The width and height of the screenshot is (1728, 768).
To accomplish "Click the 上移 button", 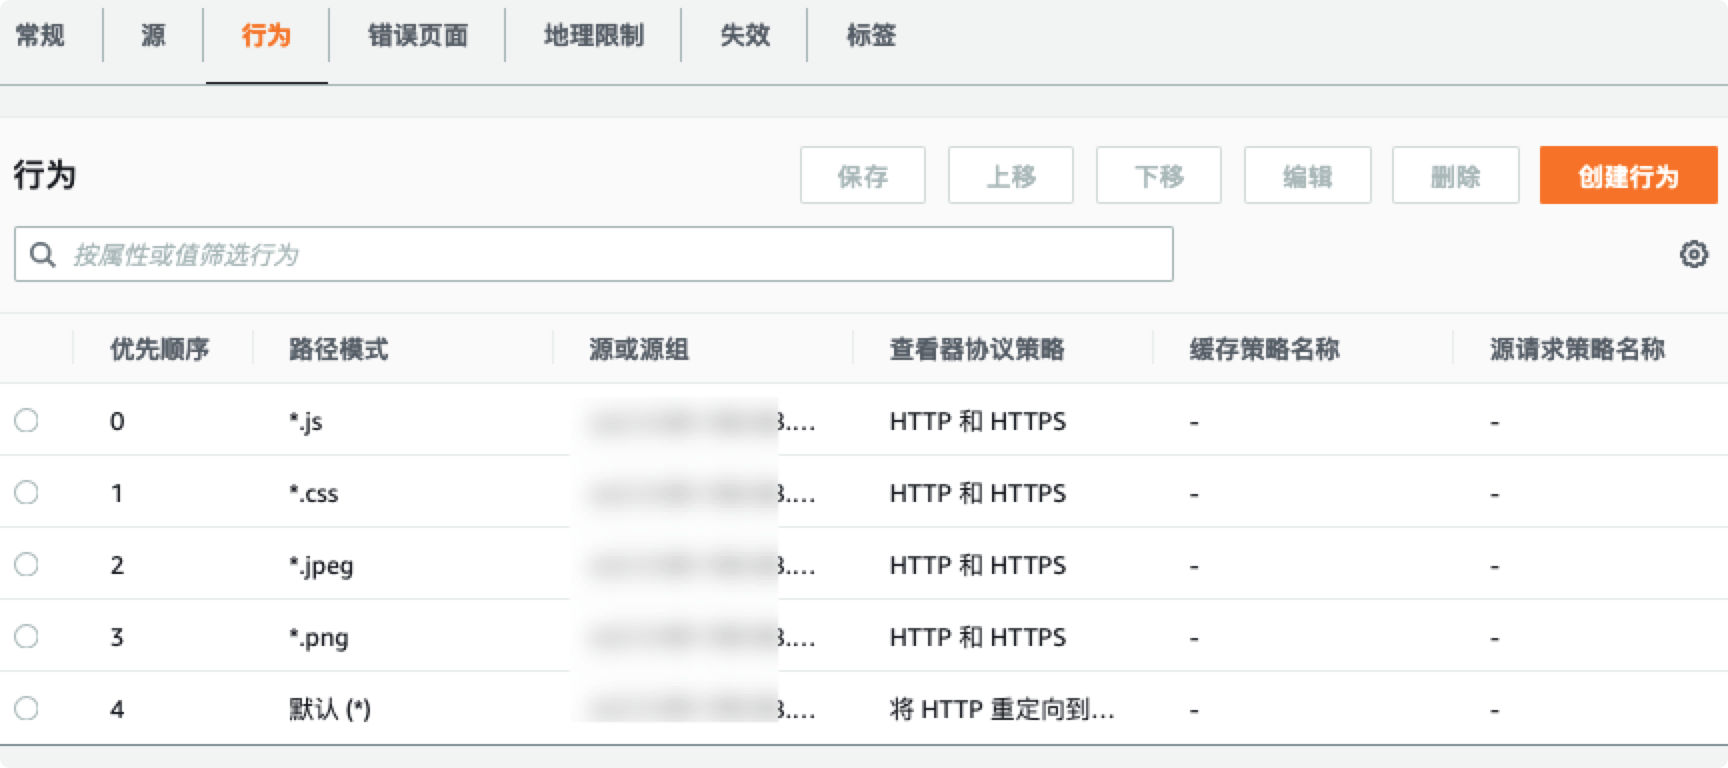I will click(x=1011, y=176).
